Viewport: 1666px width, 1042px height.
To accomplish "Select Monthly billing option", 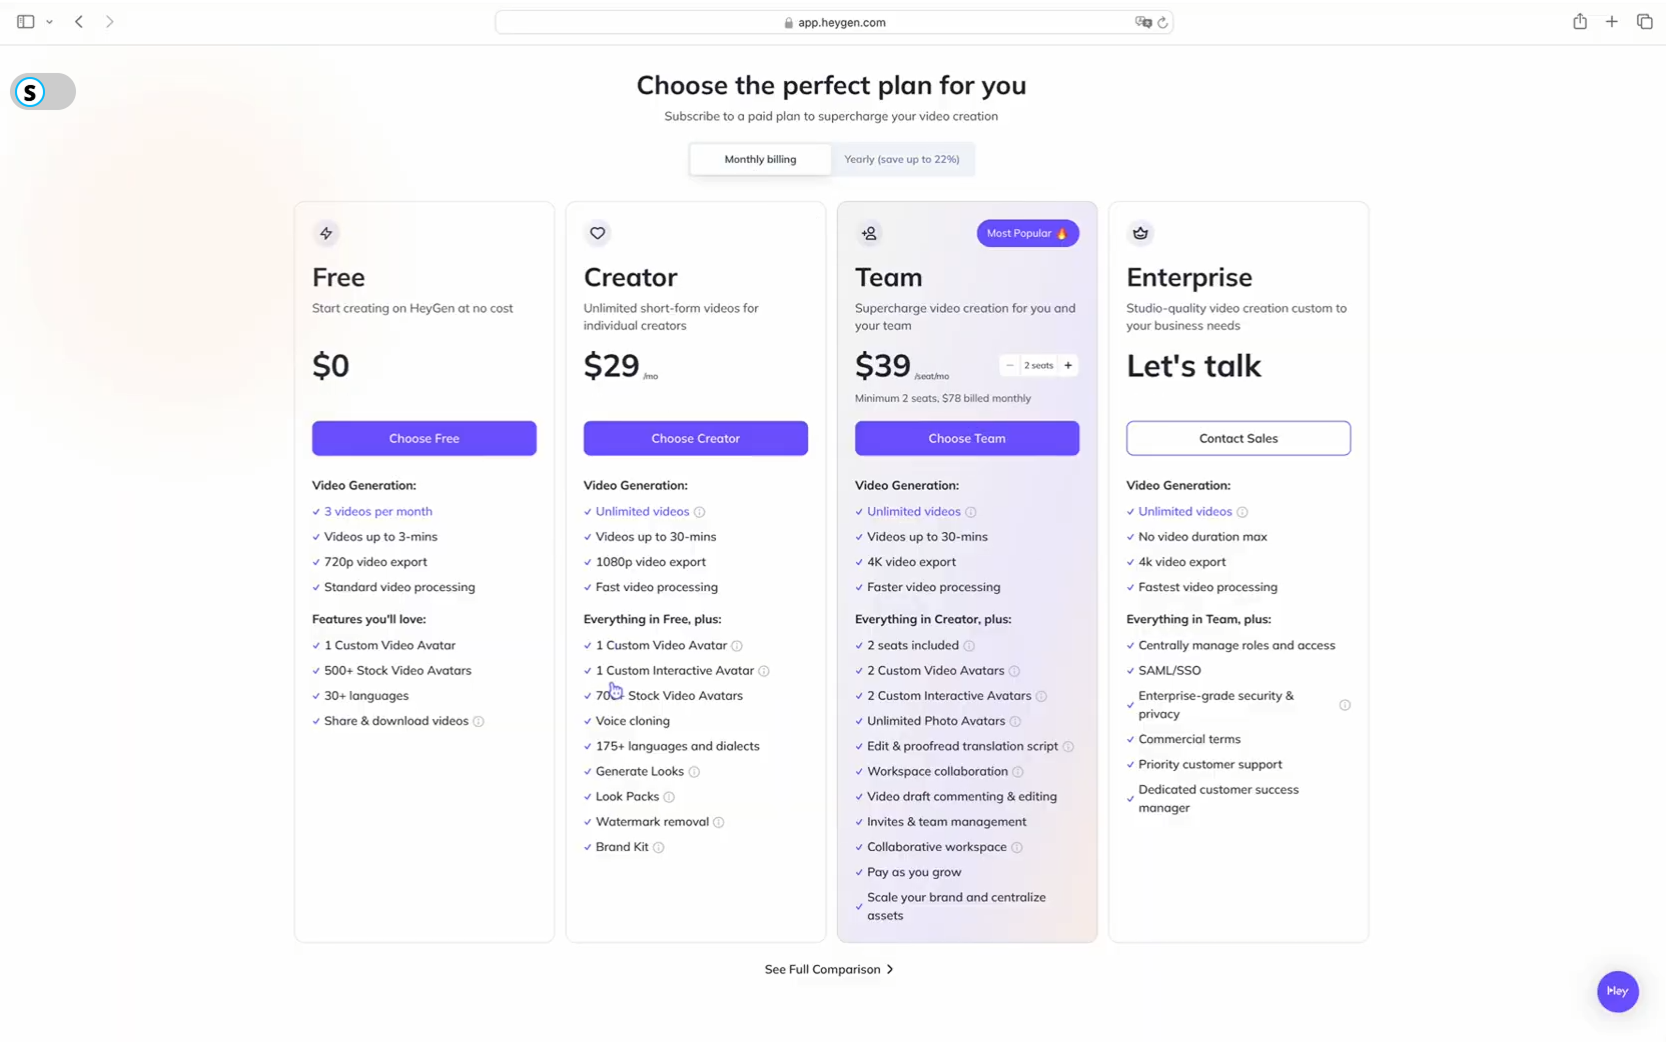I will point(760,159).
